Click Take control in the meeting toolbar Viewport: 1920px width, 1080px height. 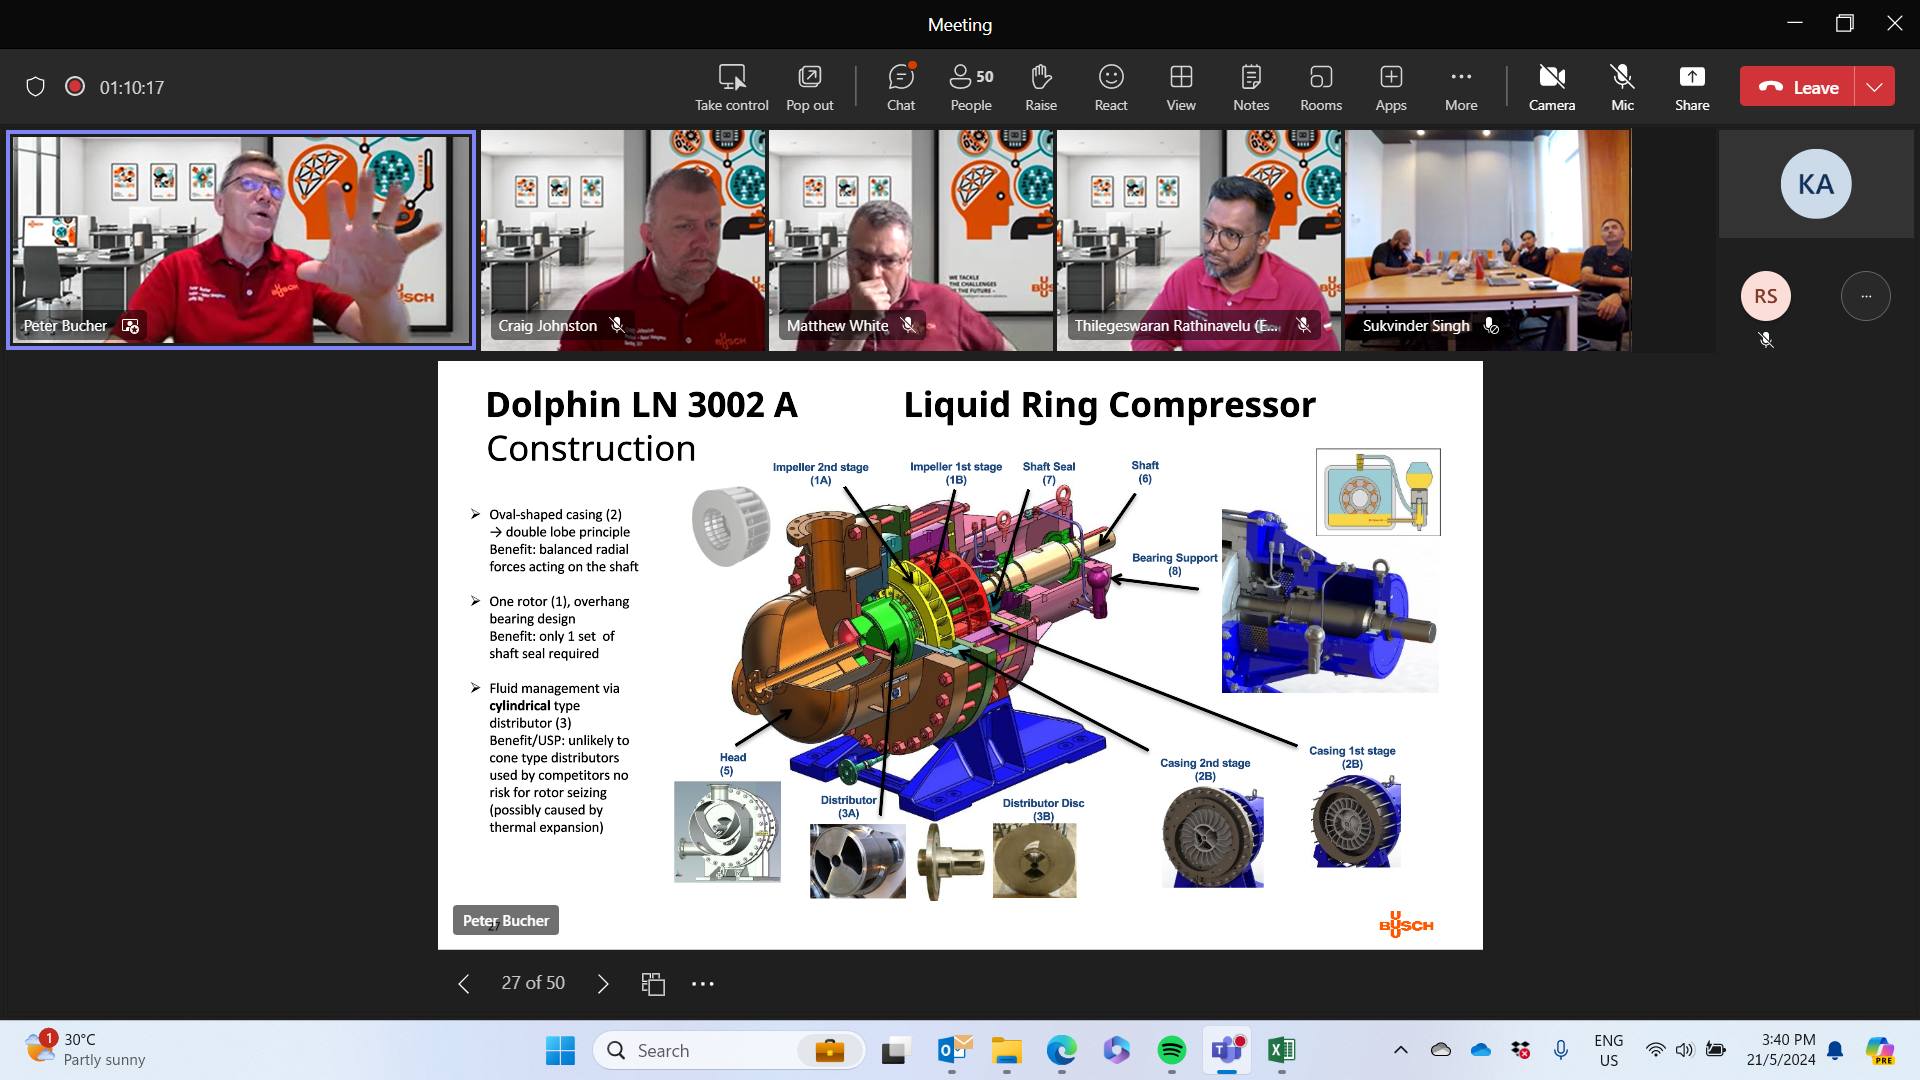tap(732, 88)
